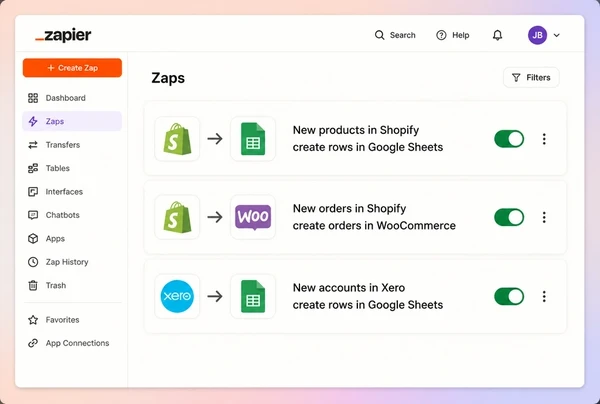
Task: Click the Tables icon in sidebar
Action: pos(33,168)
